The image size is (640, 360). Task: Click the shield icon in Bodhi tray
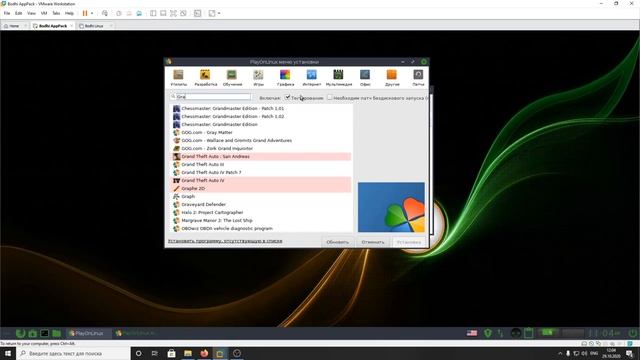pos(487,333)
